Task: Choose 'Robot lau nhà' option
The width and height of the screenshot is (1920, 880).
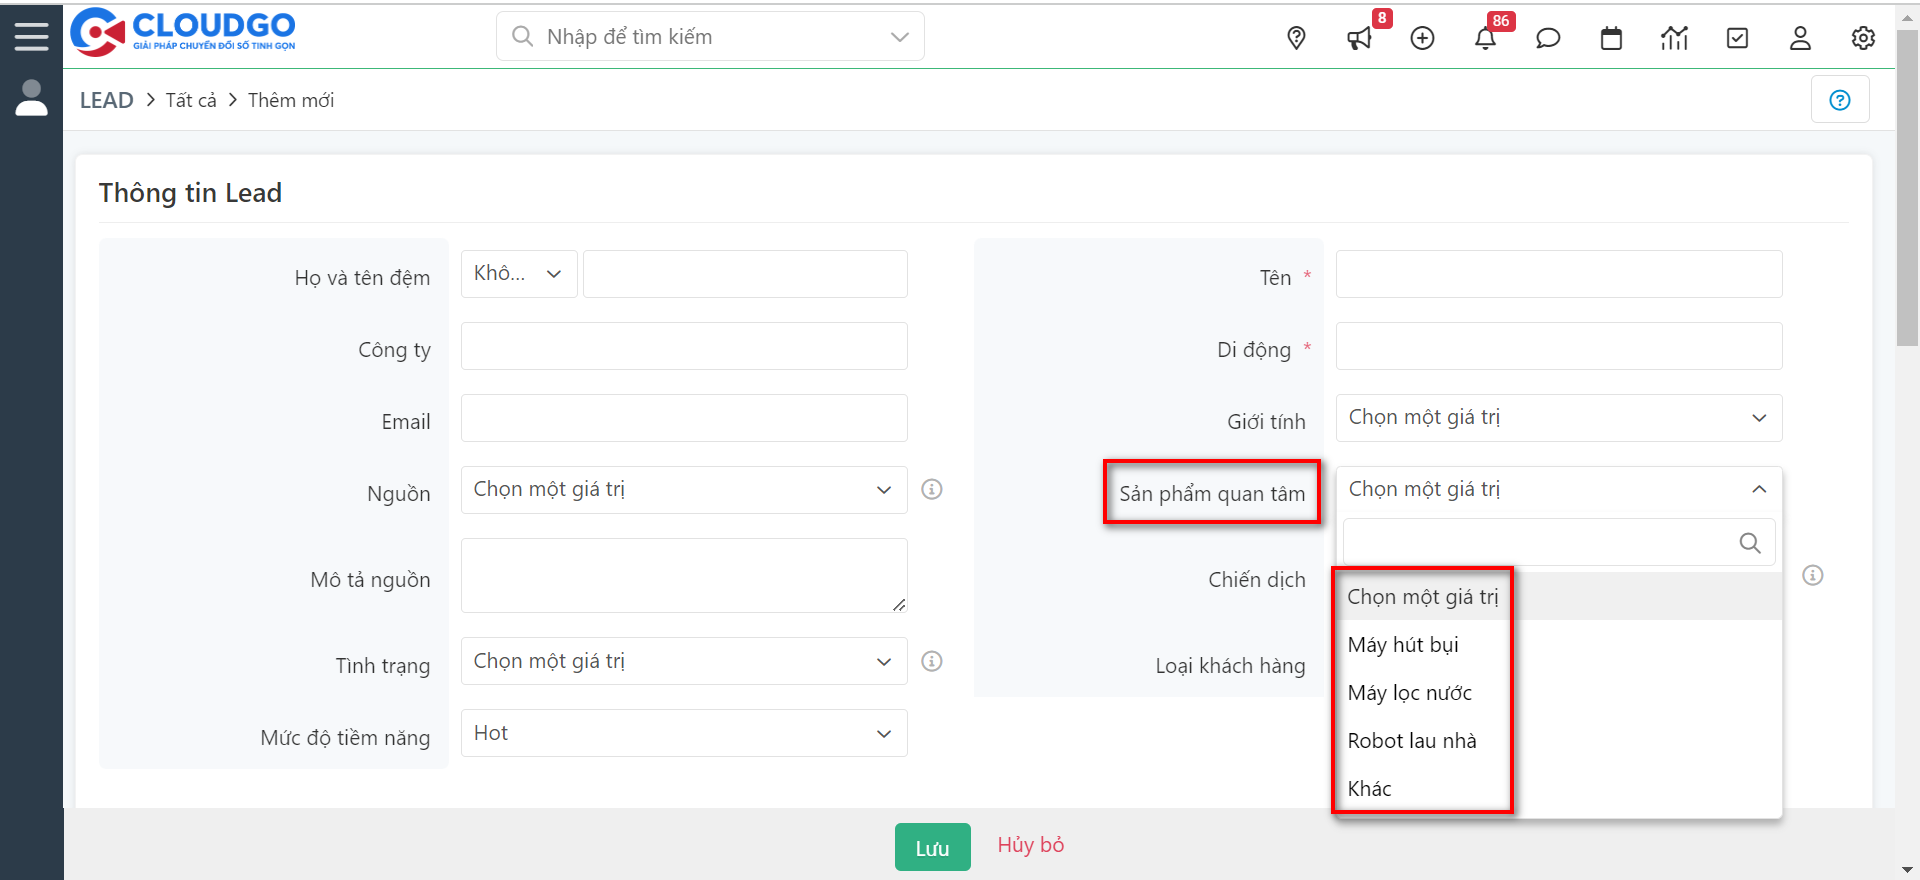Action: 1412,741
